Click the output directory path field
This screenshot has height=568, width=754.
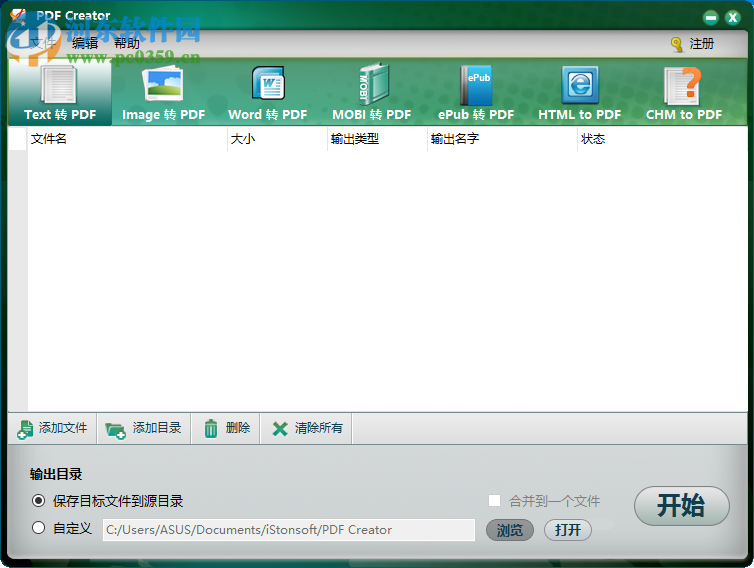click(289, 530)
